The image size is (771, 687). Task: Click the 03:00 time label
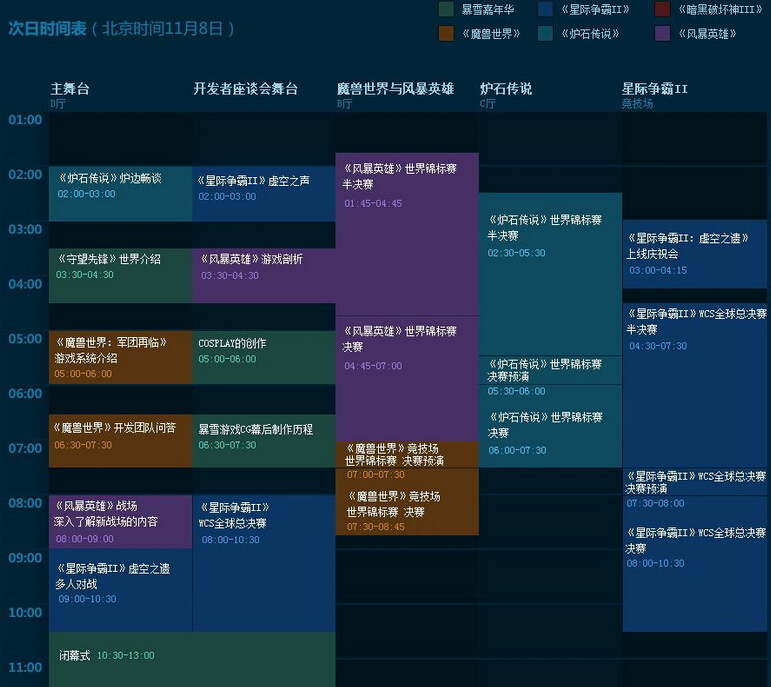pos(25,230)
